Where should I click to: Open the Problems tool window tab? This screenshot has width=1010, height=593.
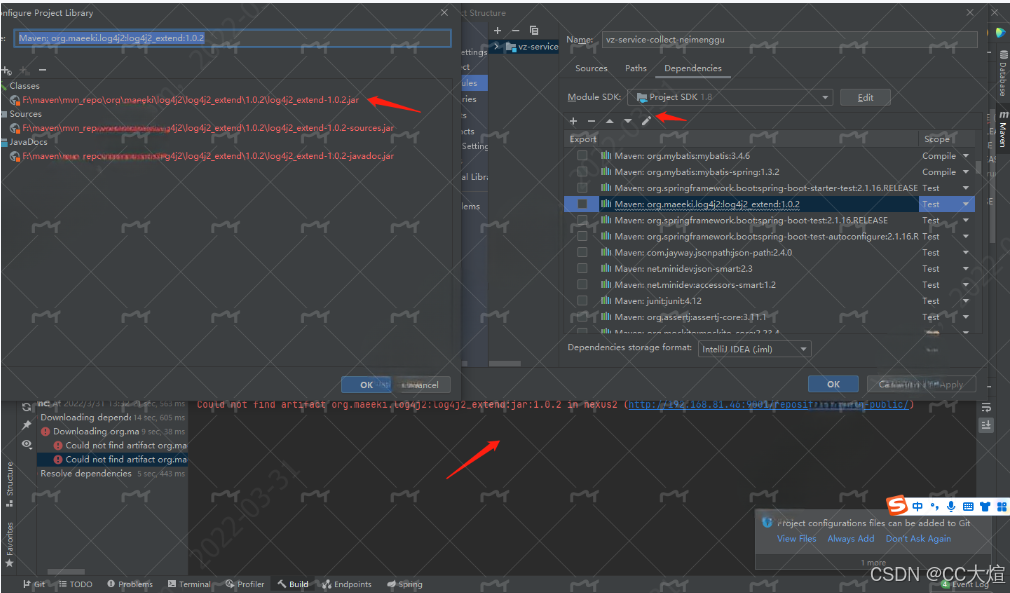tap(130, 584)
